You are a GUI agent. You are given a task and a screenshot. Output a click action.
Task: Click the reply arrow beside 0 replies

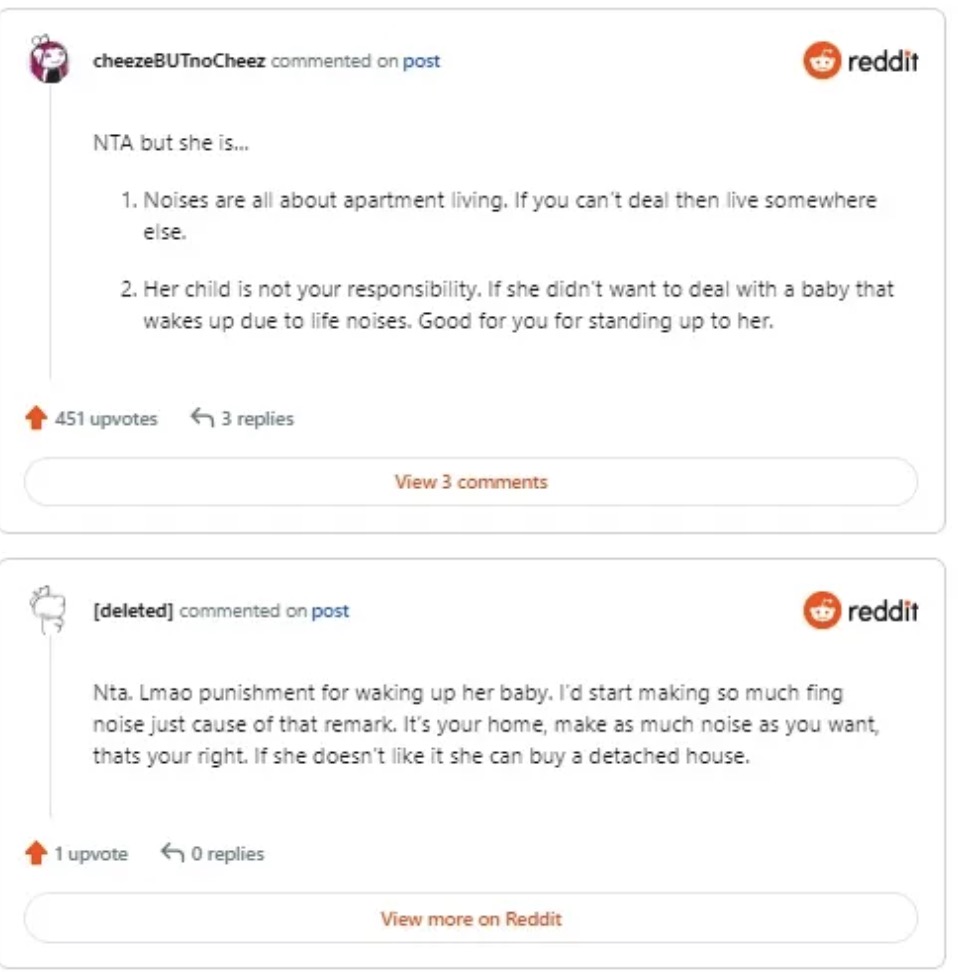173,854
